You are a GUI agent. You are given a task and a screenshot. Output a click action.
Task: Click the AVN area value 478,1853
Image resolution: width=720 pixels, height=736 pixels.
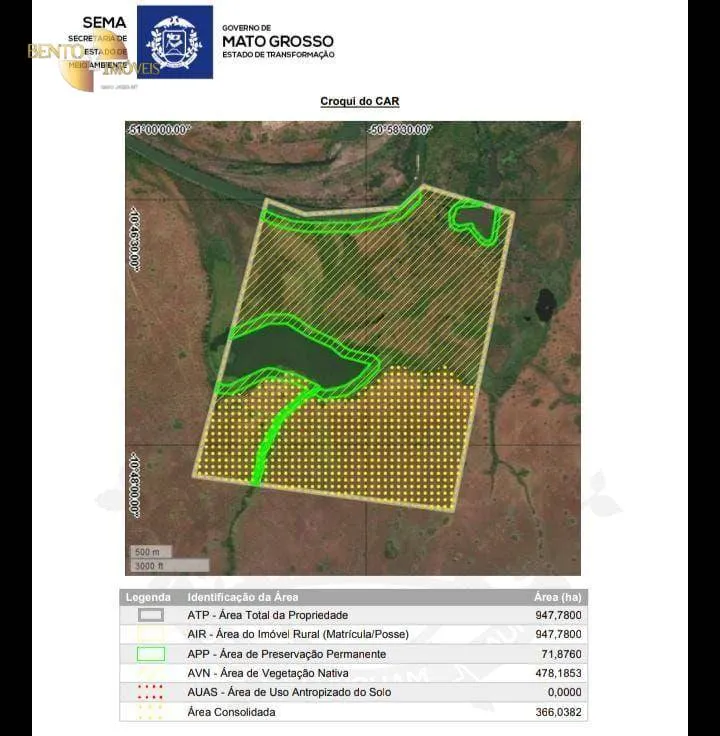[558, 673]
